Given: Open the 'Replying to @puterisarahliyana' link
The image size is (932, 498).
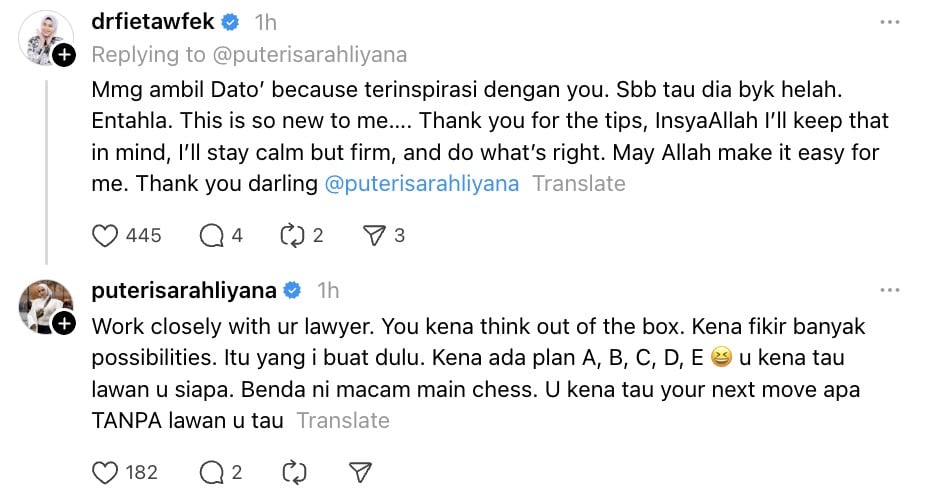Looking at the screenshot, I should pos(249,54).
